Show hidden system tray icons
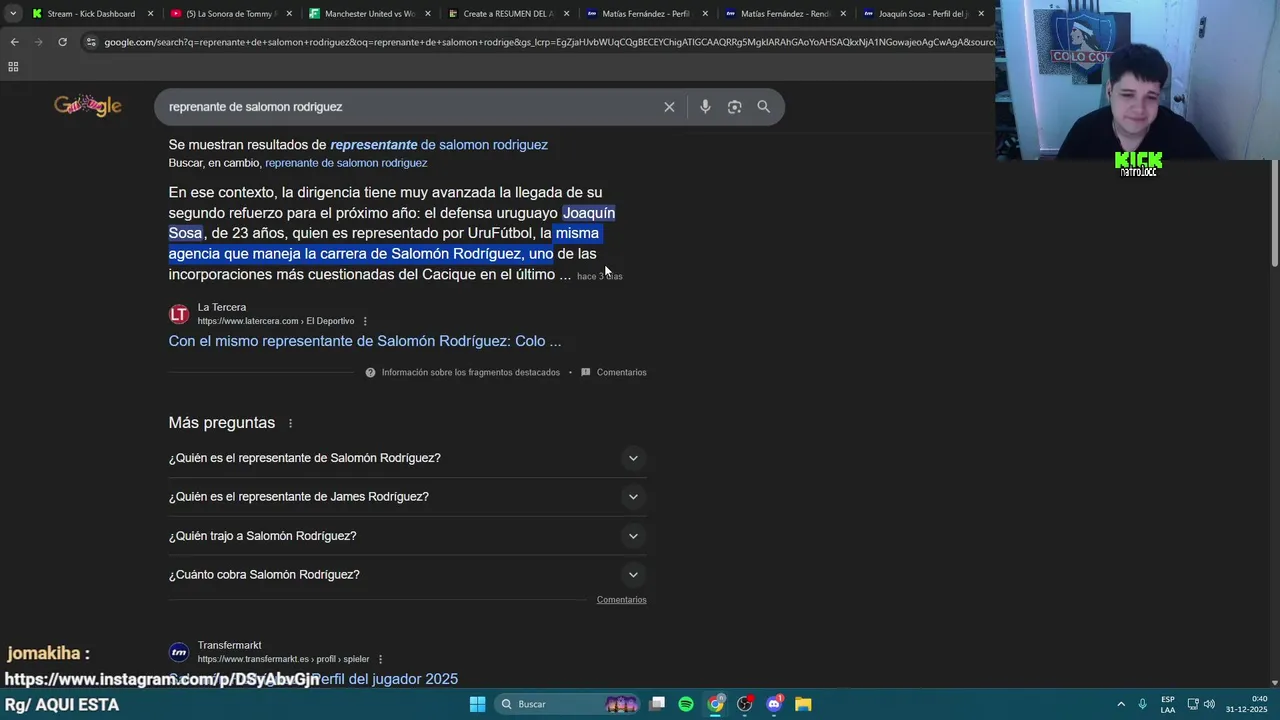Image resolution: width=1280 pixels, height=720 pixels. click(1121, 704)
